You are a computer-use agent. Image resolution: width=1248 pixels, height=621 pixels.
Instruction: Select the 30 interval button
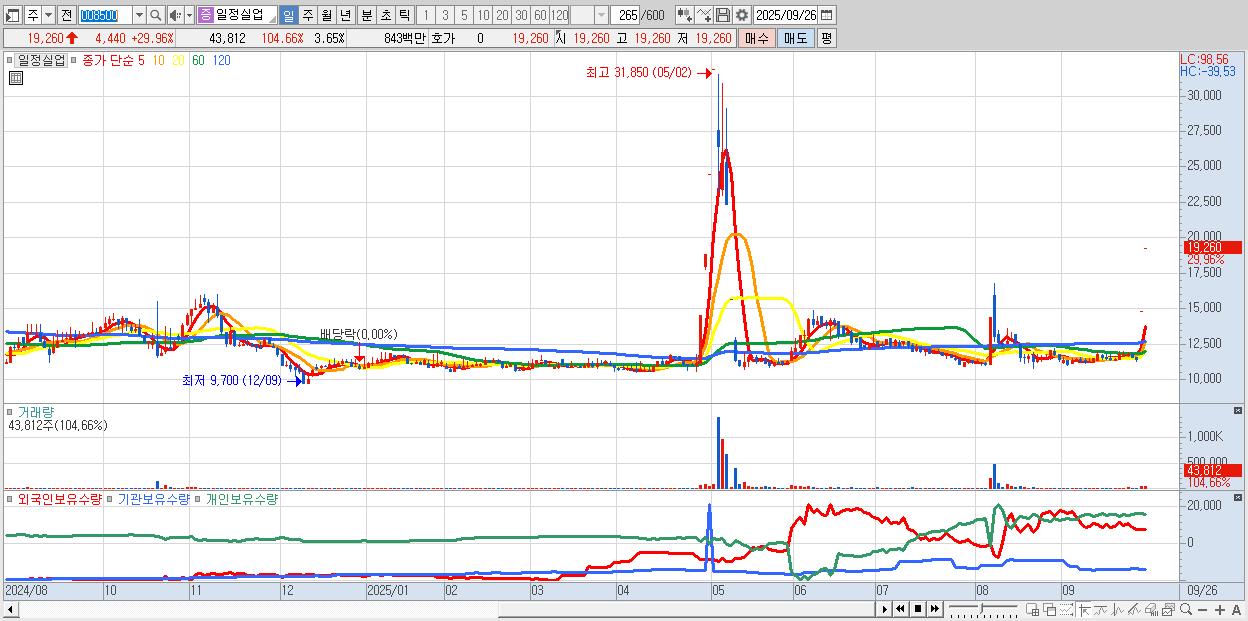(521, 15)
